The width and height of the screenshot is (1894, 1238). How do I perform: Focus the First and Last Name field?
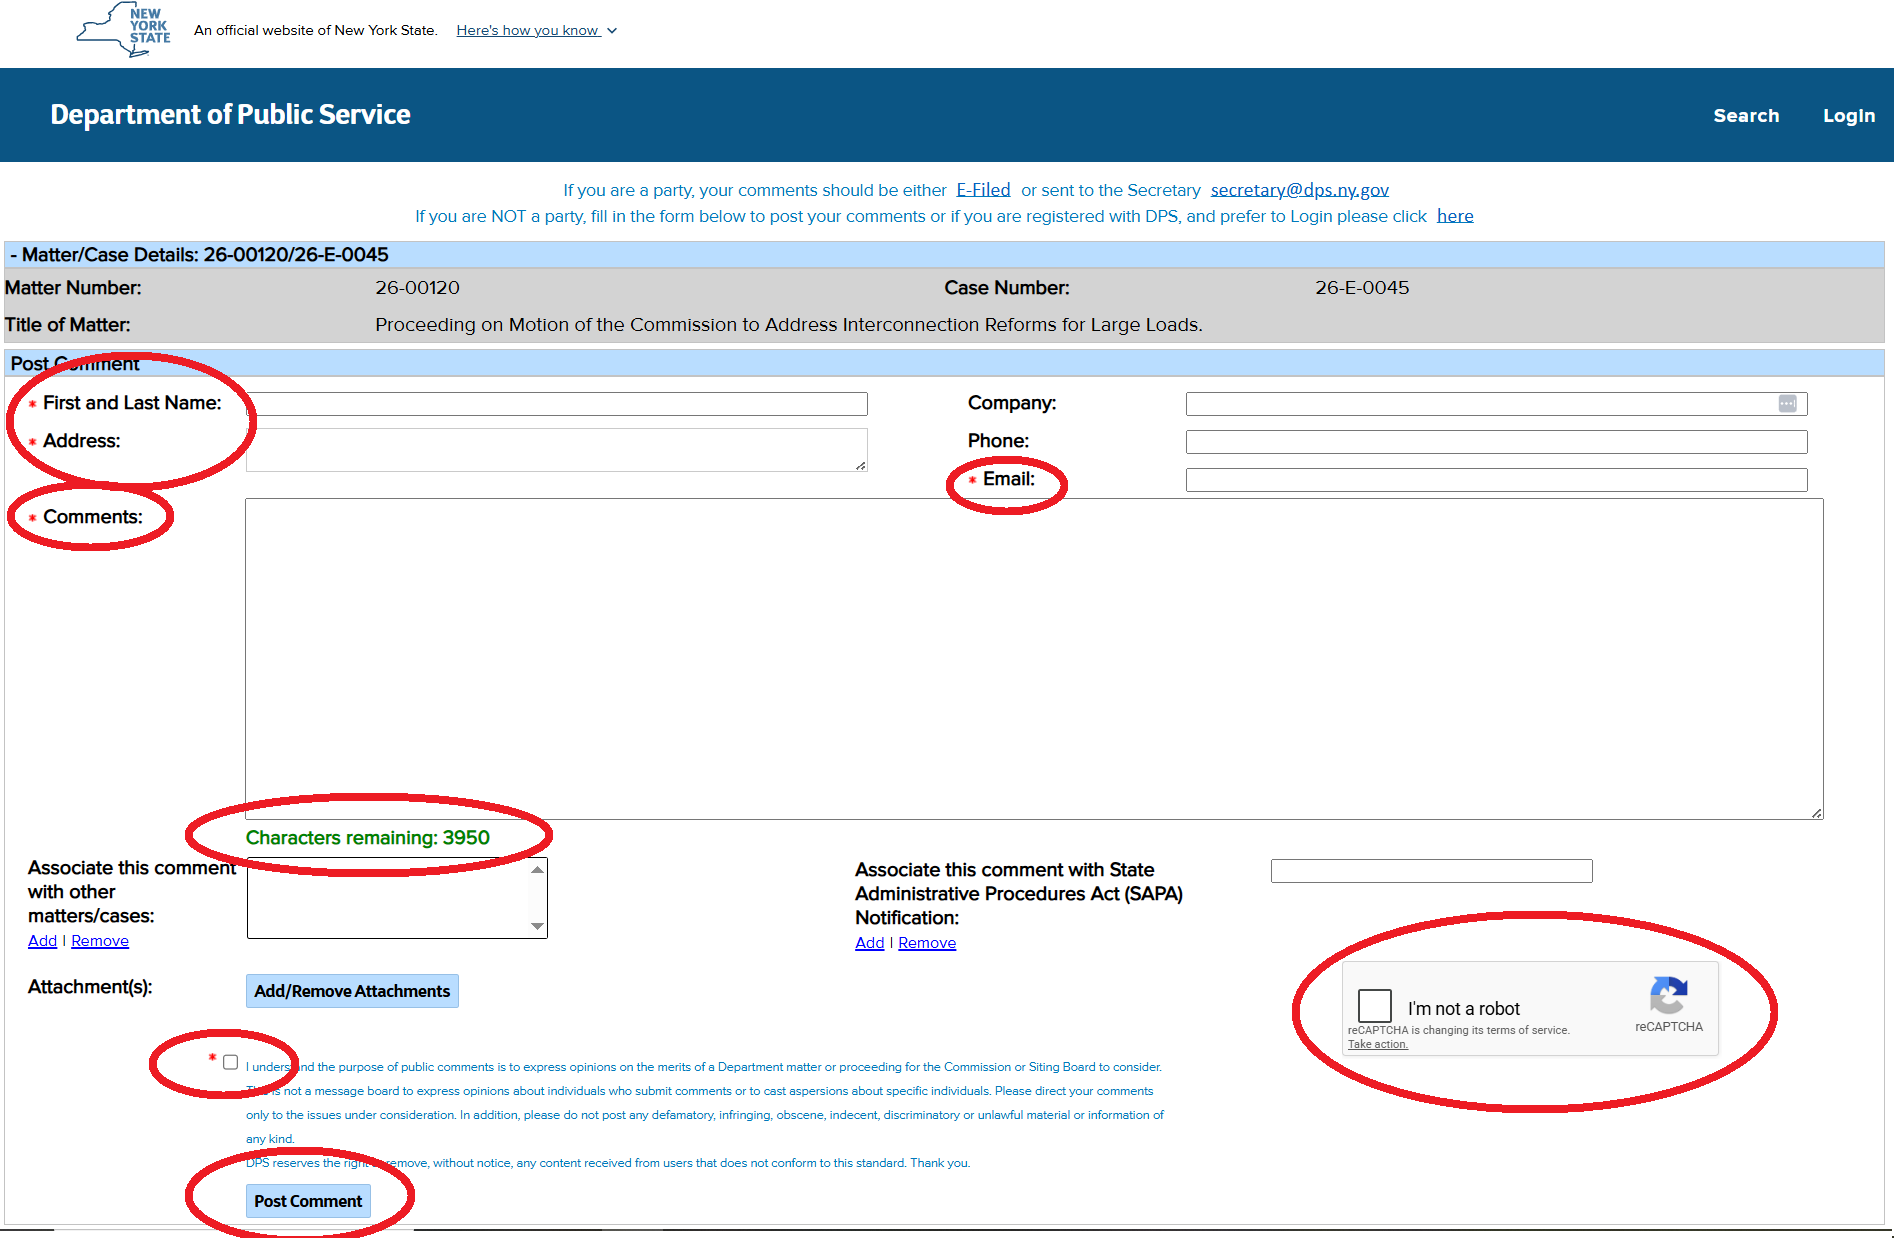click(557, 404)
